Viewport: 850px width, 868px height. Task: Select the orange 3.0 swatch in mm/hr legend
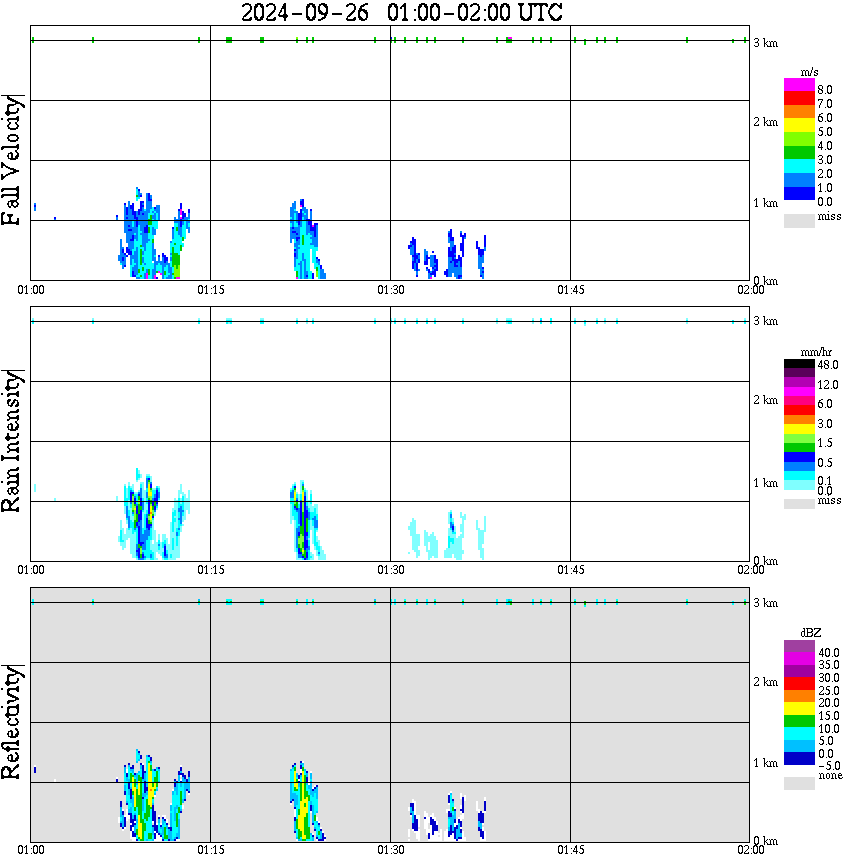tap(799, 420)
